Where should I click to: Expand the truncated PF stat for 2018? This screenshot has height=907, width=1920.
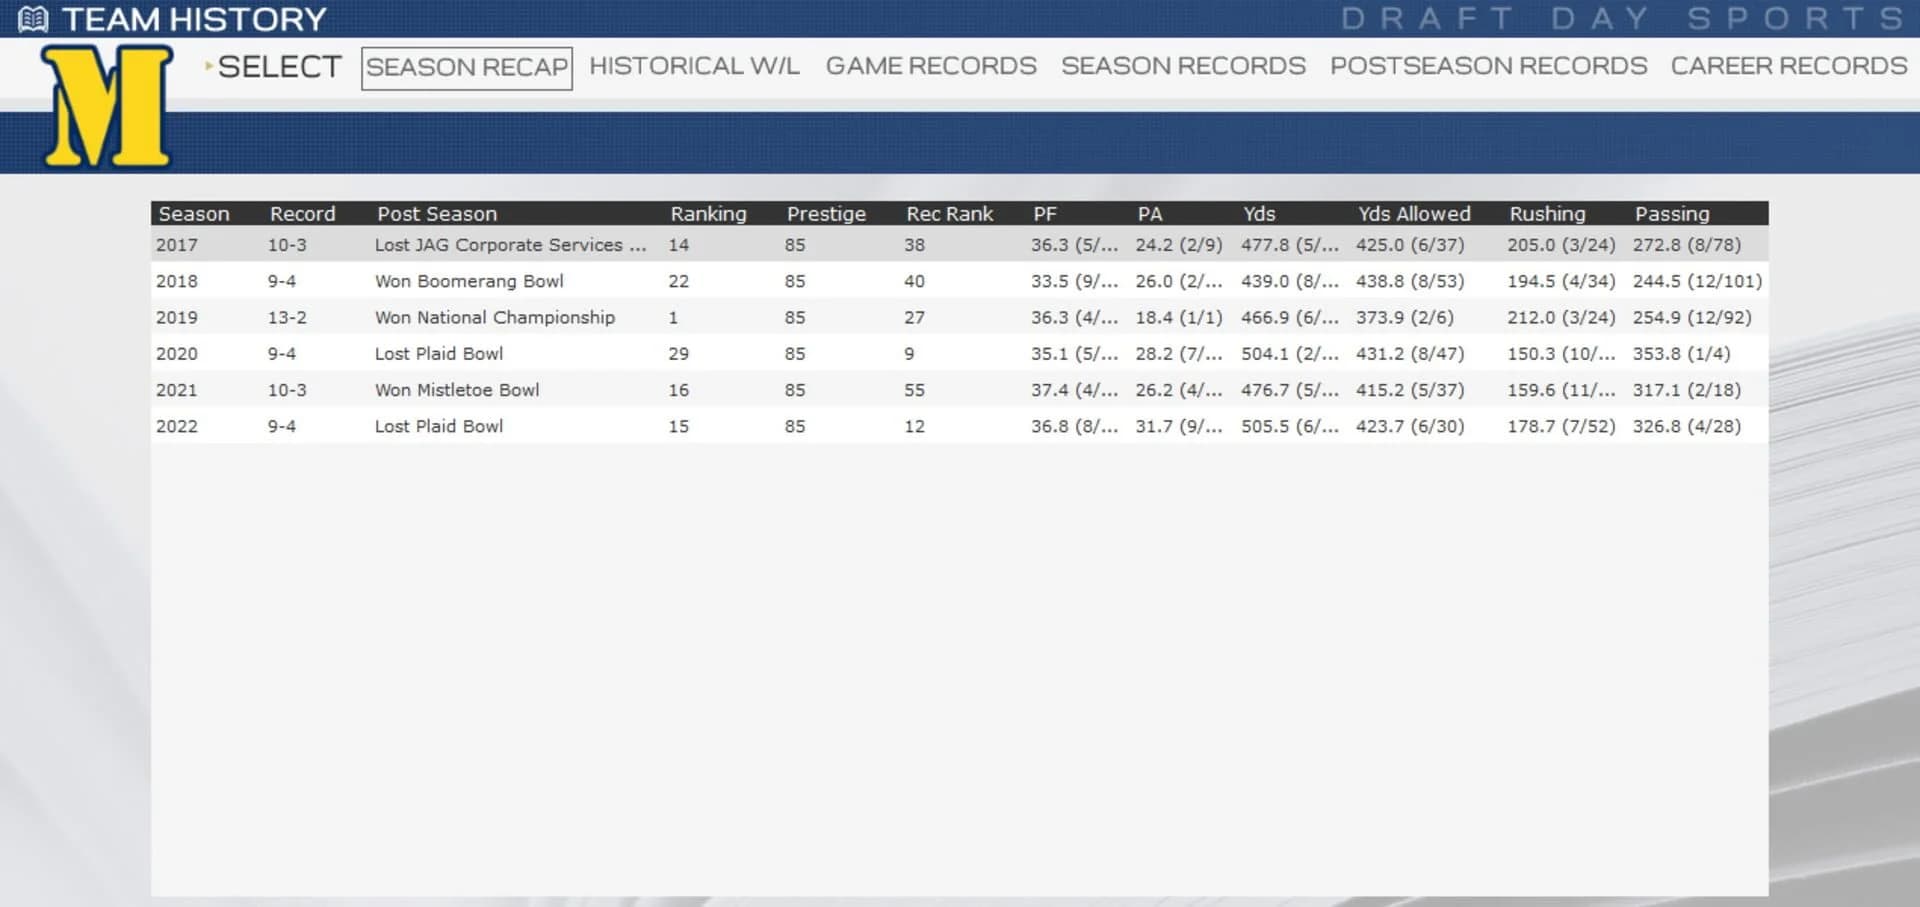(1074, 281)
